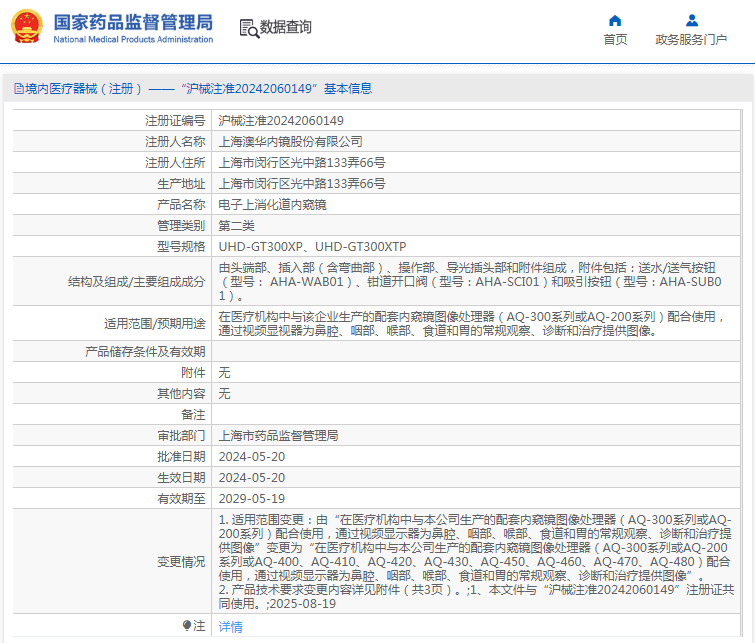Click the 数据查询 magnifier document icon
The image size is (755, 643).
coord(249,28)
